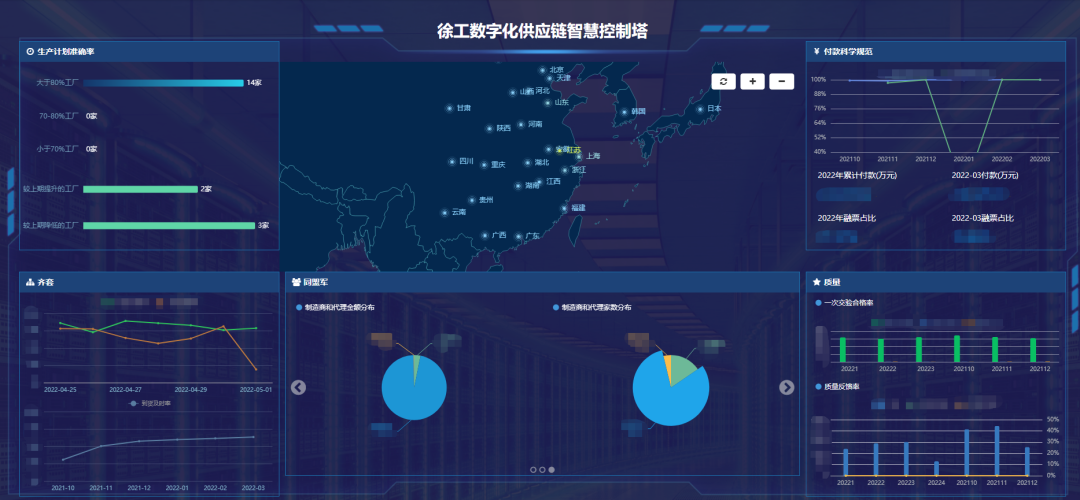Screen dimensions: 1080x500
Task: Select the 广西 map marker
Action: (x=485, y=236)
